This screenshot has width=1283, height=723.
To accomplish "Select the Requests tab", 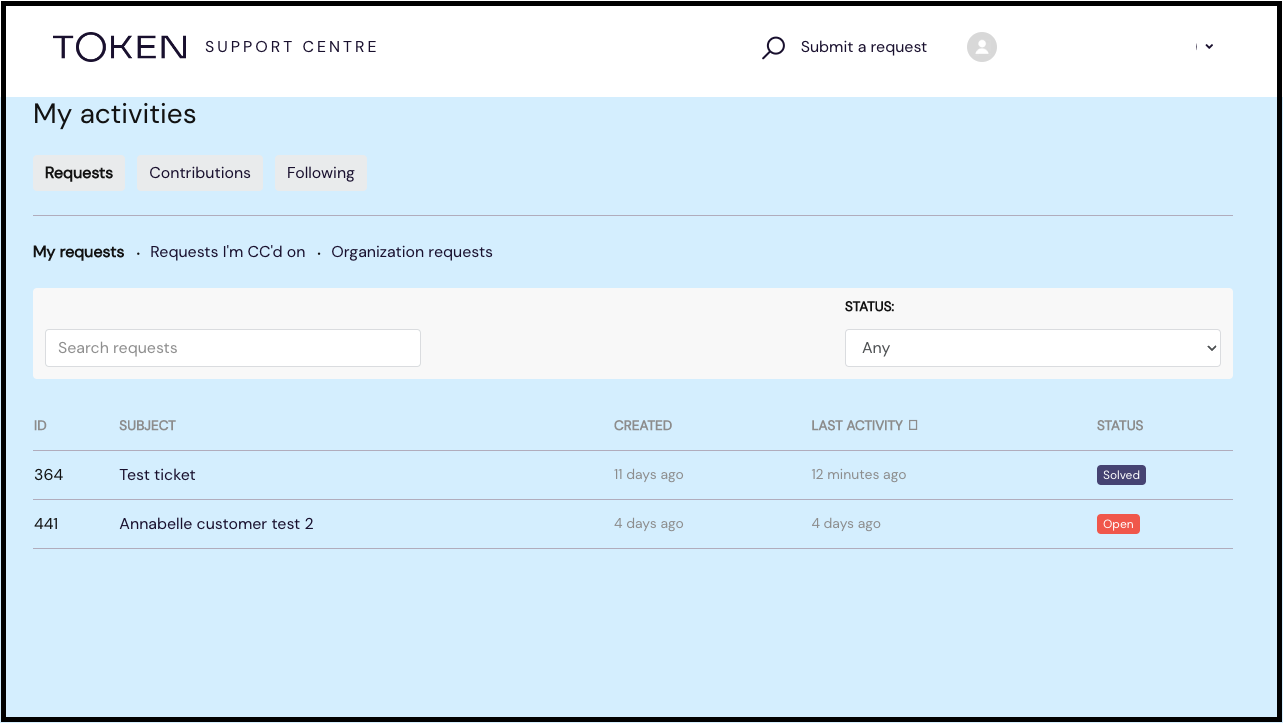I will 79,173.
